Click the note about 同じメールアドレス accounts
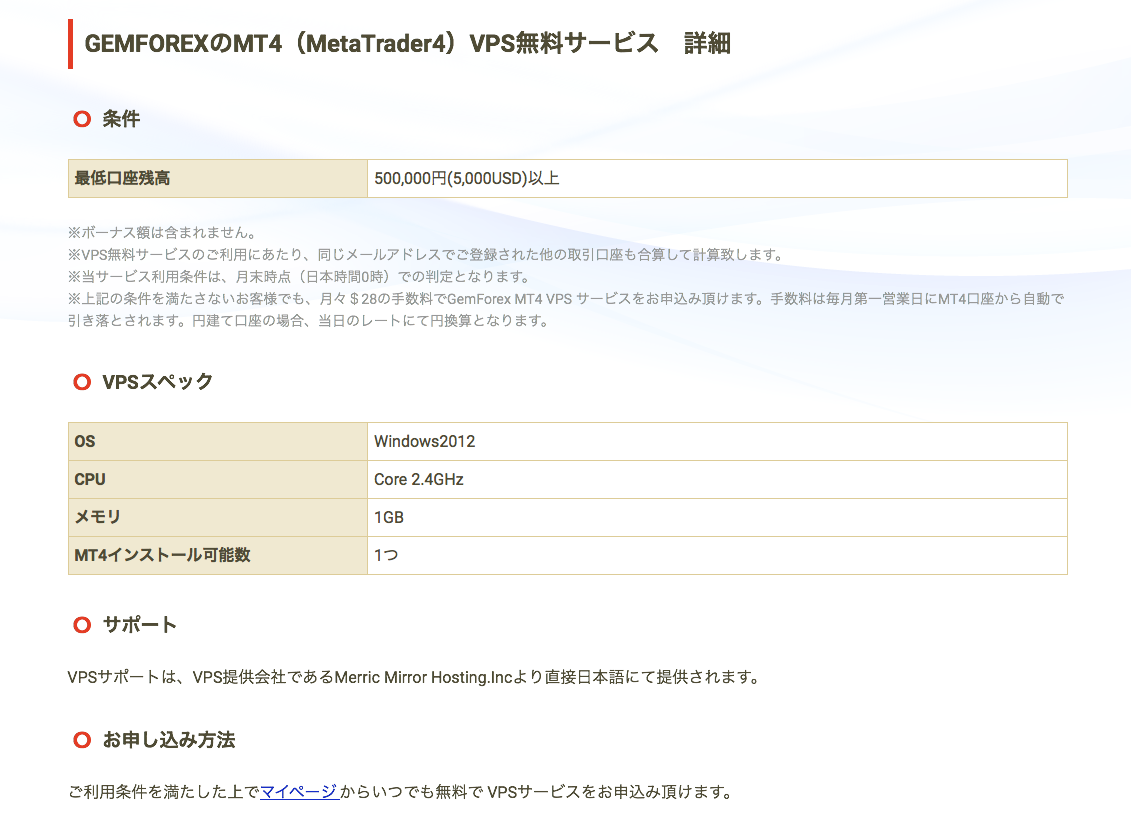 pyautogui.click(x=426, y=255)
